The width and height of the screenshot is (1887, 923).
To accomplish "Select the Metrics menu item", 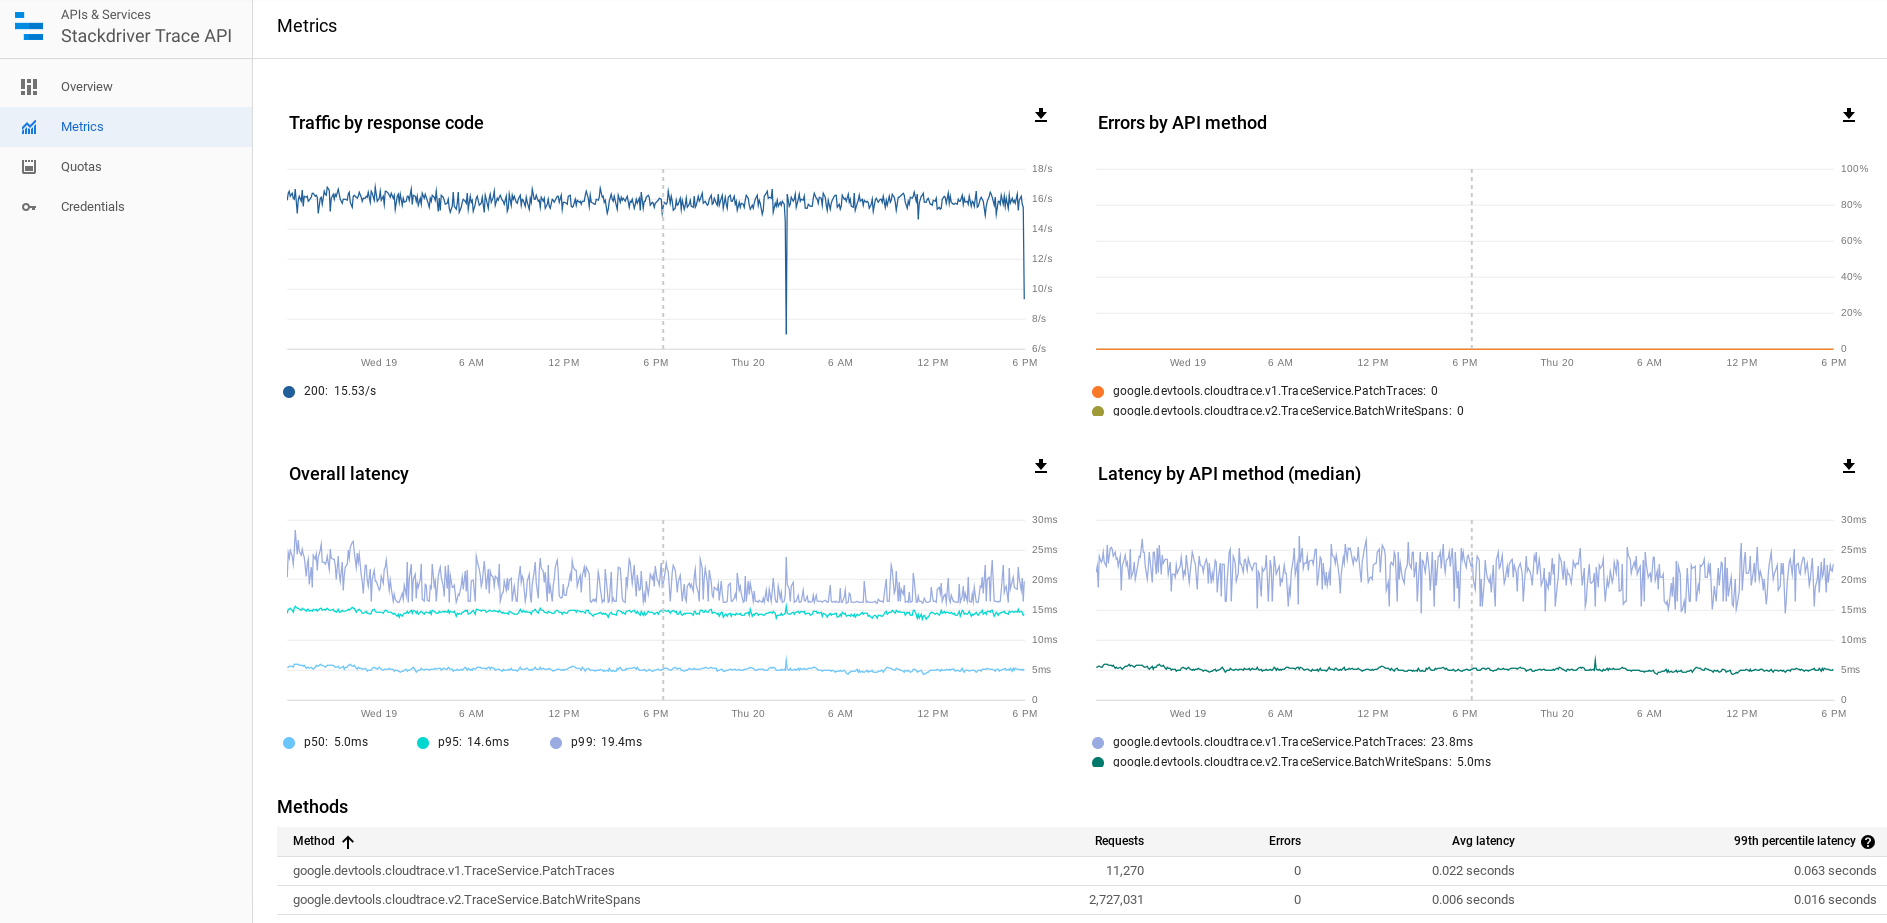I will (126, 127).
